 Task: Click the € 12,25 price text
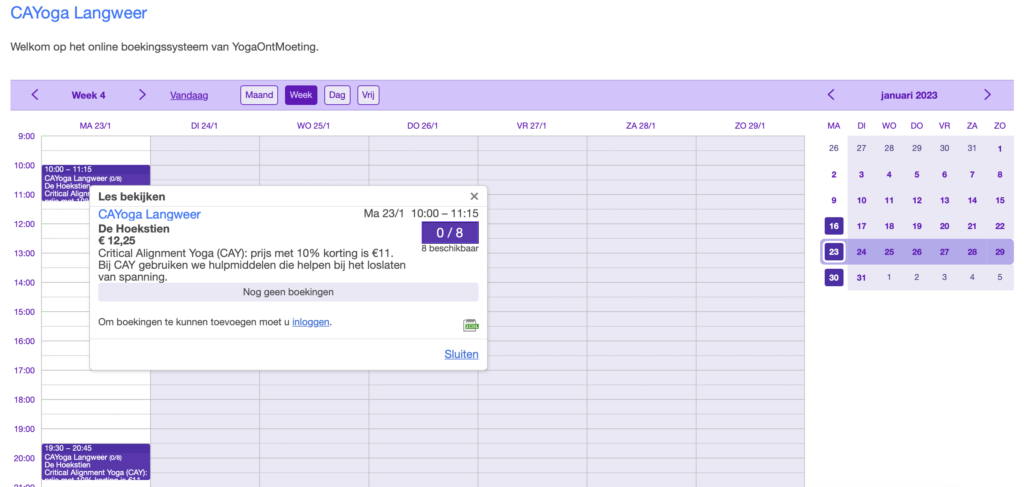coord(117,241)
